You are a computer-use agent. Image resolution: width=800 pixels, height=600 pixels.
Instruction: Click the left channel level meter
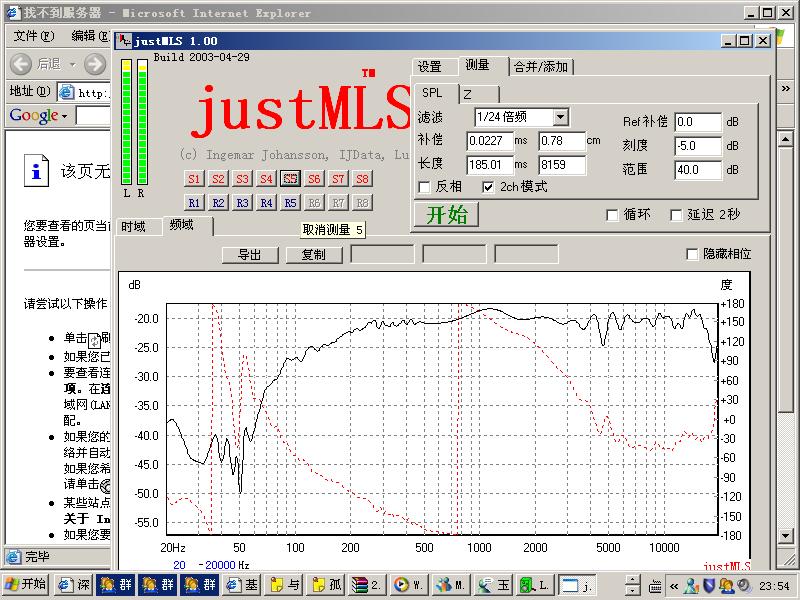coord(126,122)
